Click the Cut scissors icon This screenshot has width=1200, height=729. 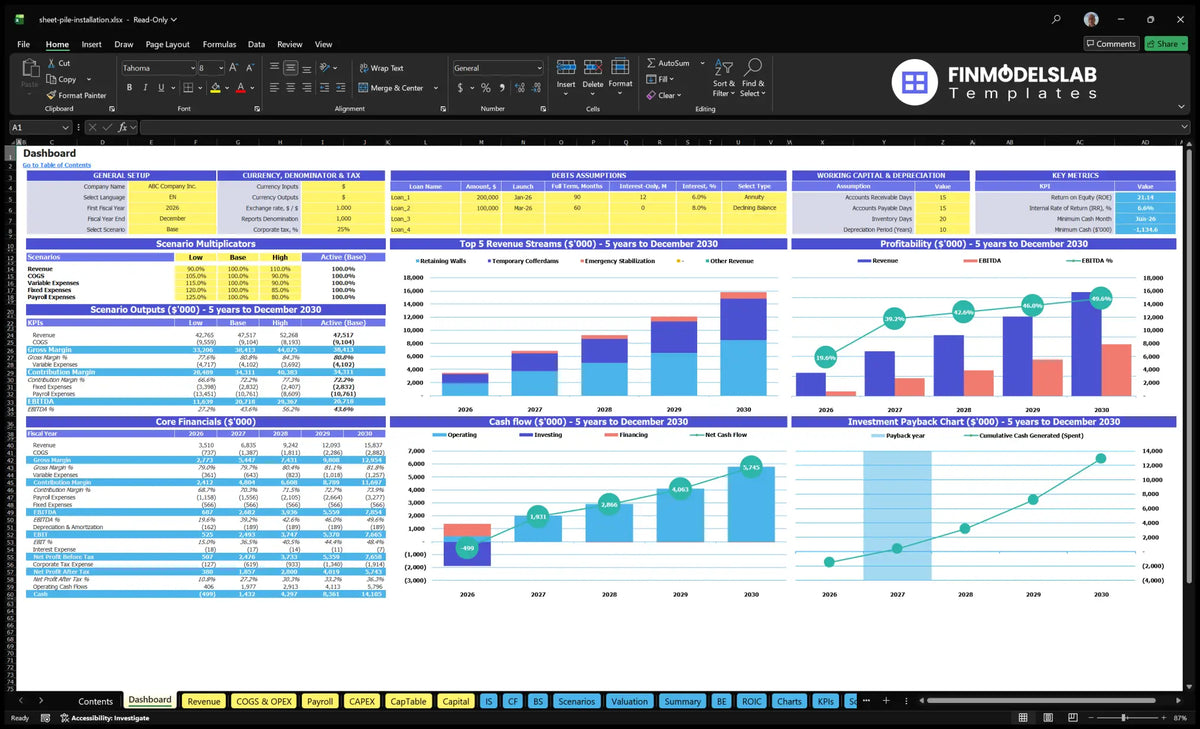coord(50,63)
